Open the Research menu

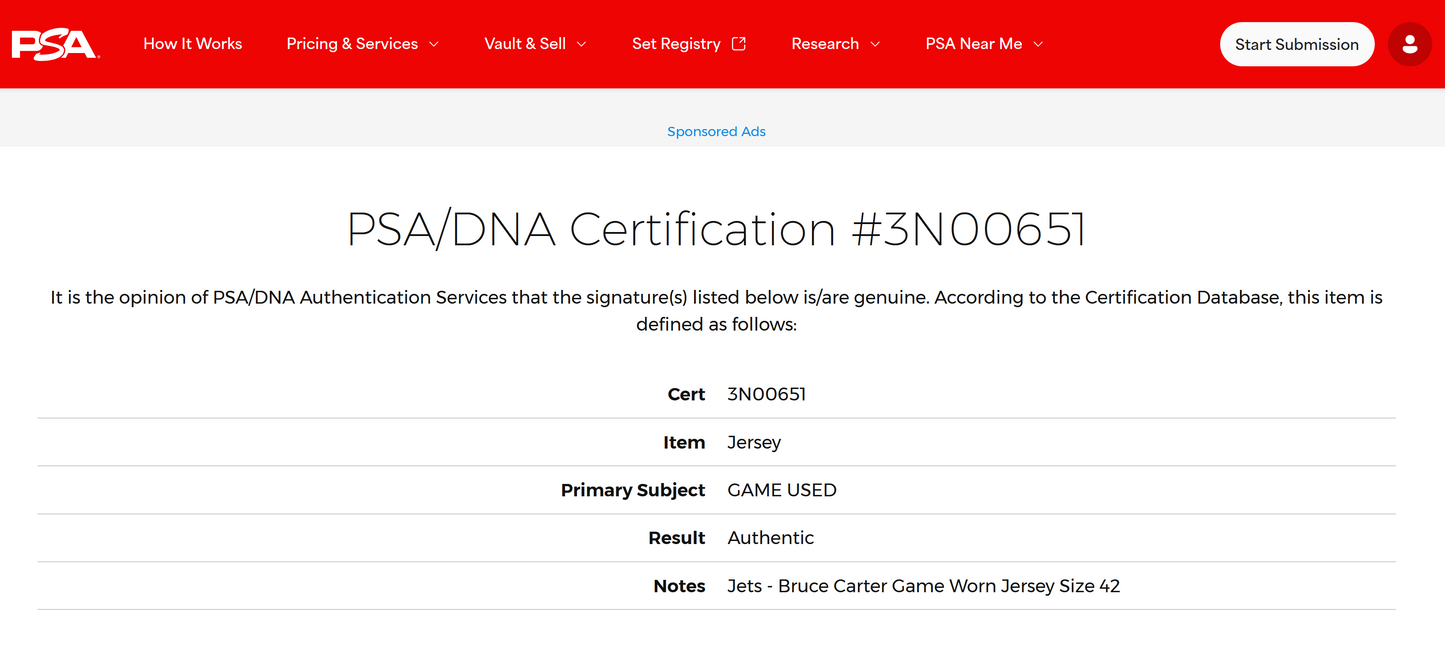825,44
